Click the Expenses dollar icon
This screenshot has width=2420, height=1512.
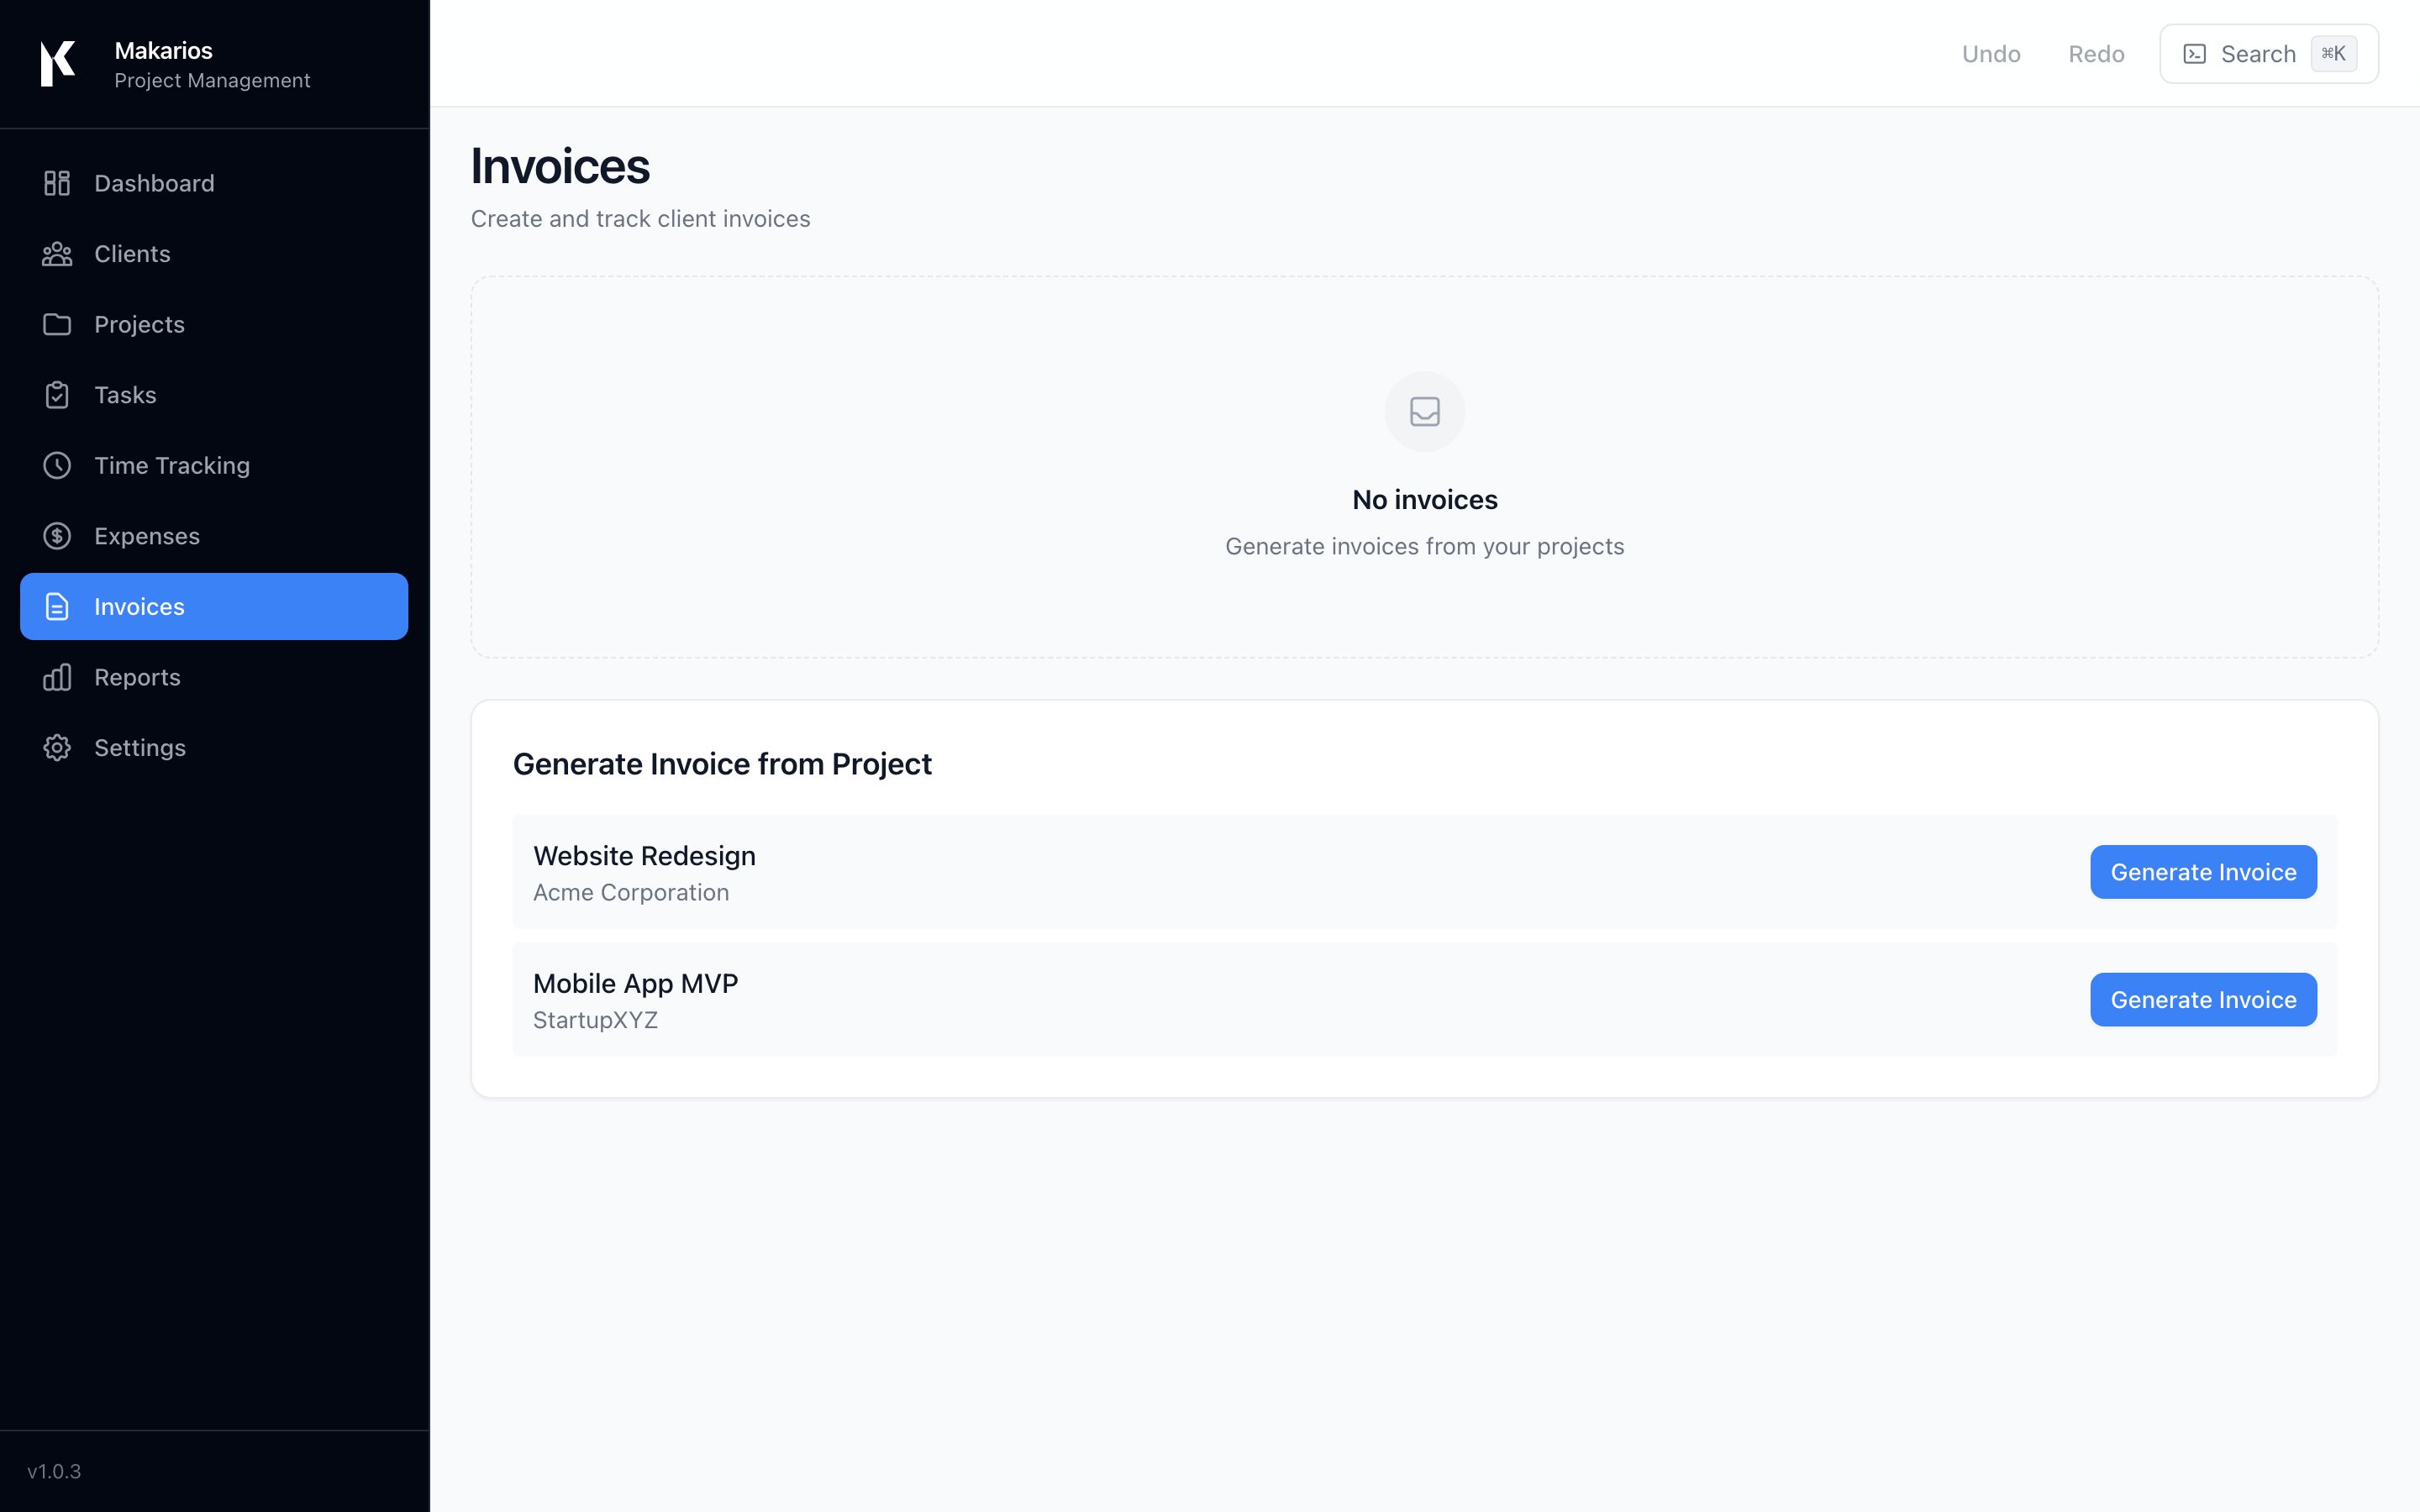(x=57, y=536)
